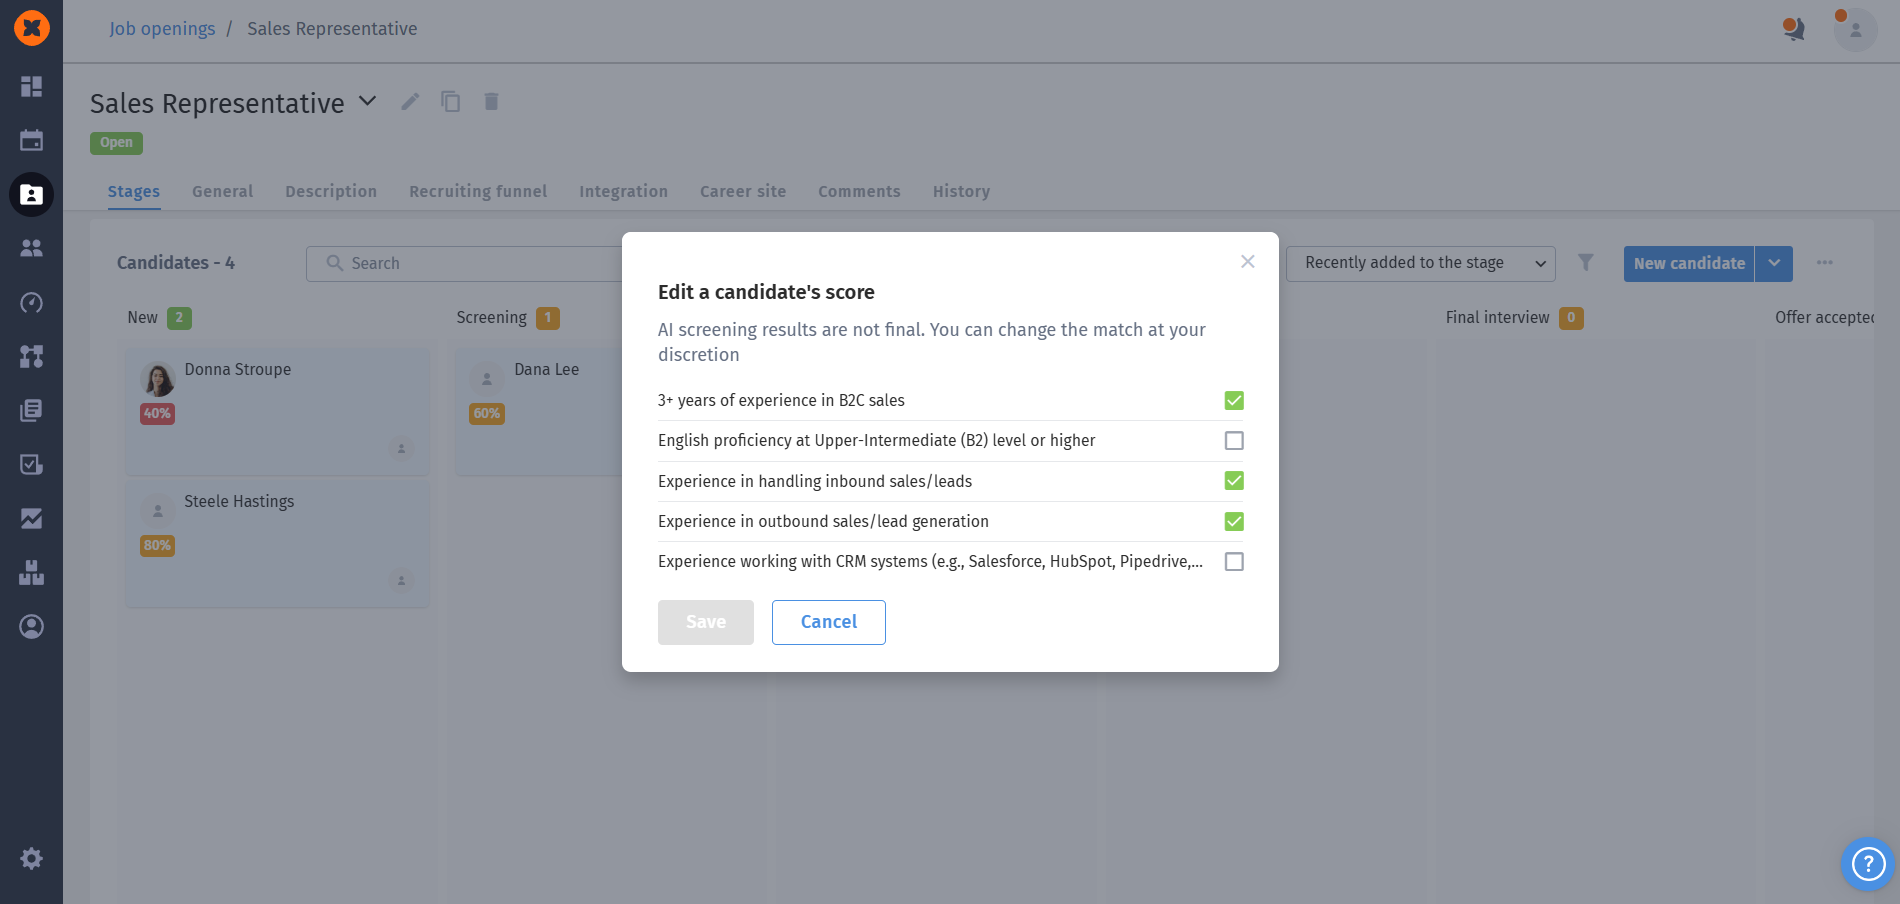Image resolution: width=1900 pixels, height=904 pixels.
Task: Click the filter funnel icon
Action: (x=1586, y=262)
